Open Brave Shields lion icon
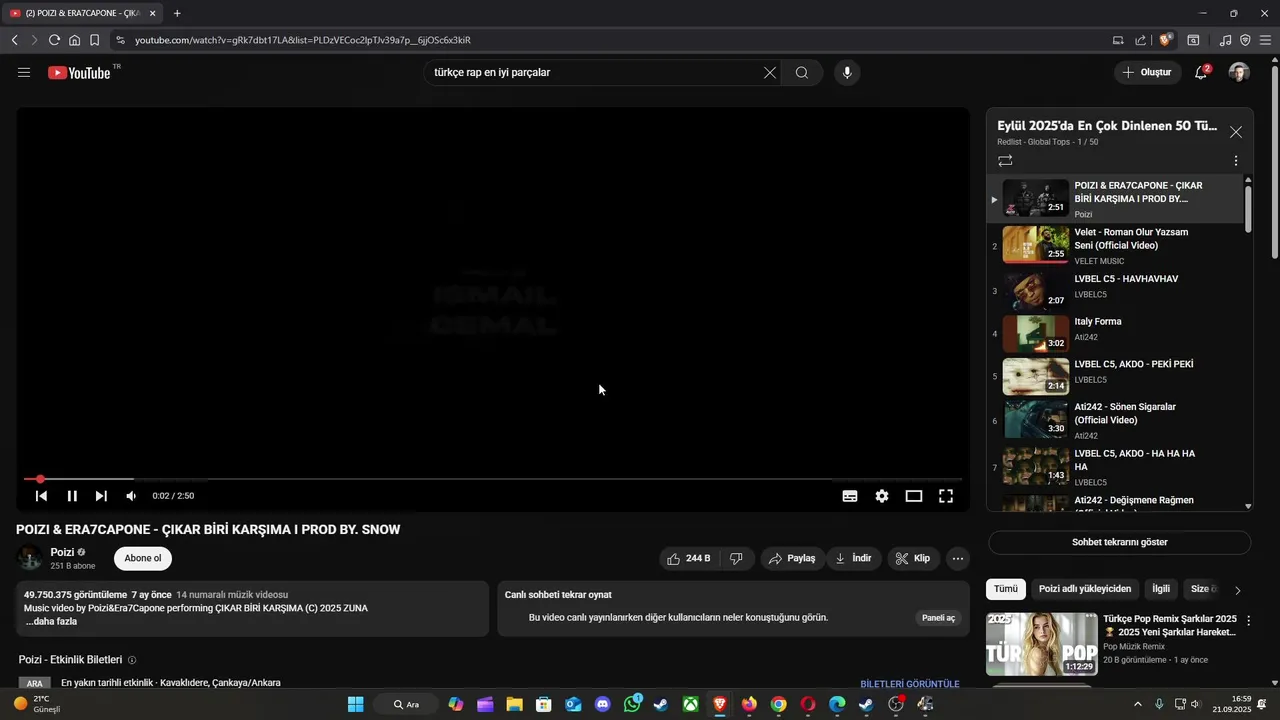 pyautogui.click(x=1166, y=40)
